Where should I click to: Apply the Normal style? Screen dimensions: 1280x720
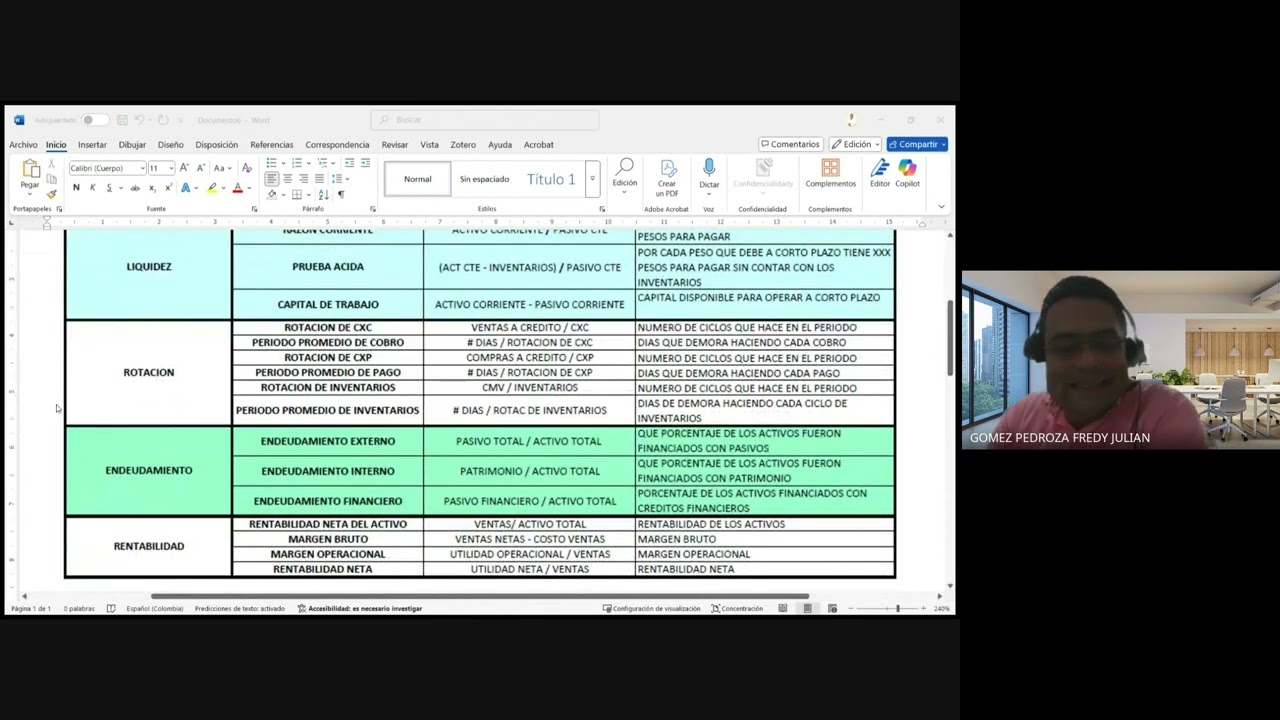[x=418, y=179]
